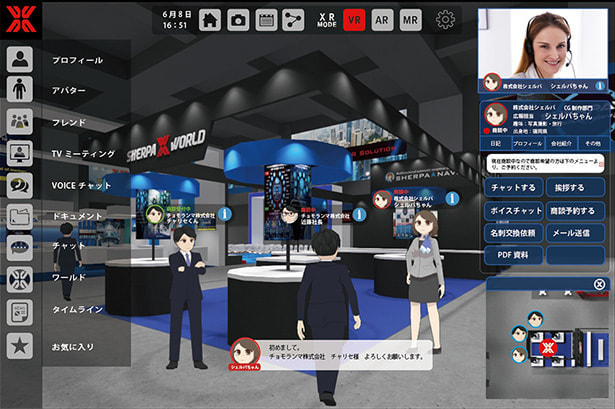Open the calendar icon in top bar
Viewport: 615px width, 409px height.
pos(266,19)
